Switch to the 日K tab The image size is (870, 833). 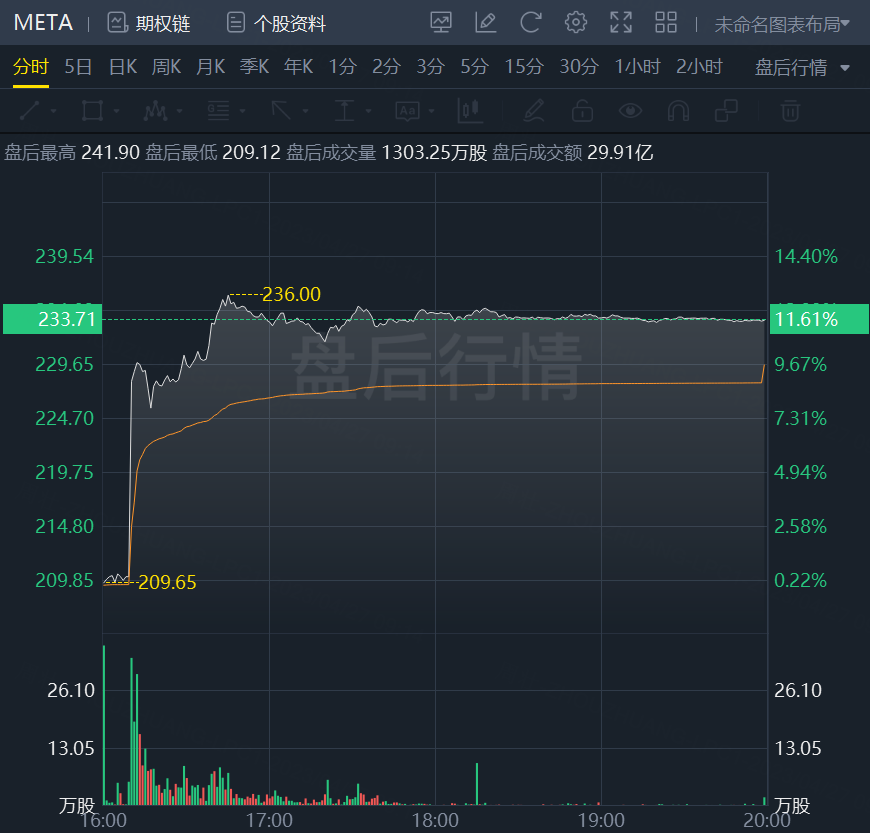pos(123,67)
